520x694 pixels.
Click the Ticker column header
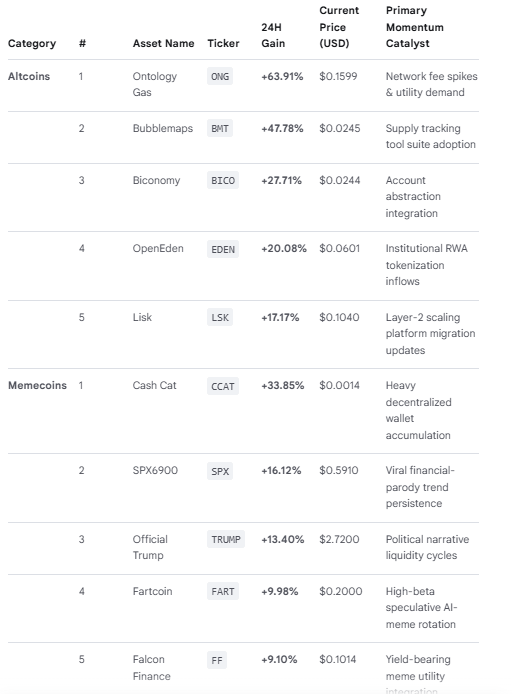(x=223, y=43)
